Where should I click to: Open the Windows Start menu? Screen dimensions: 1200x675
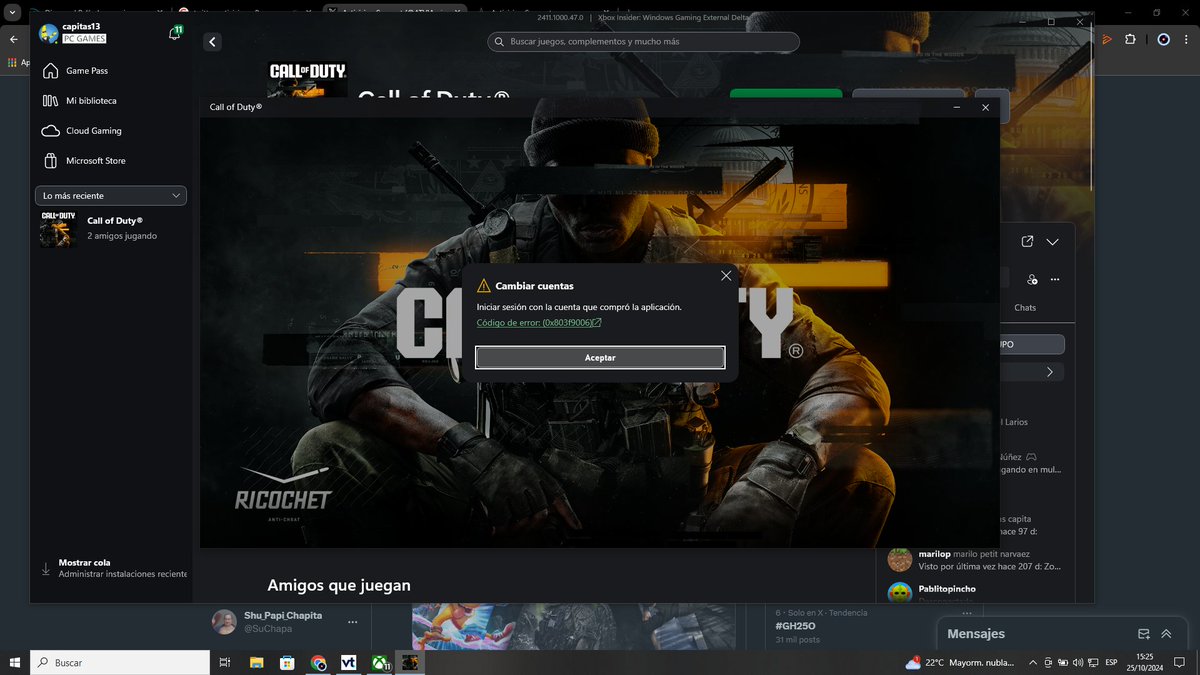pos(15,662)
